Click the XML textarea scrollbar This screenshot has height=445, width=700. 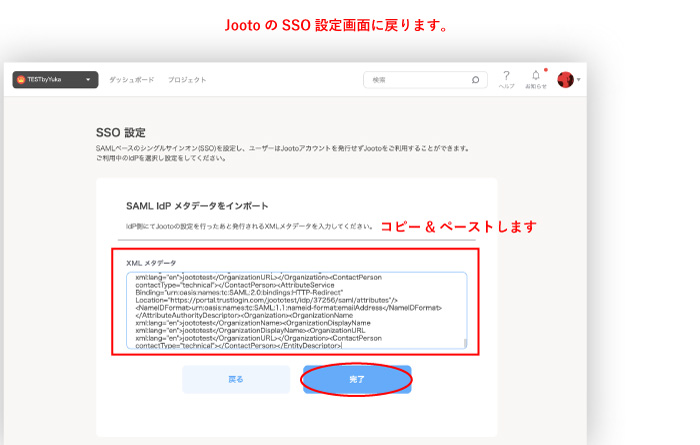465,343
